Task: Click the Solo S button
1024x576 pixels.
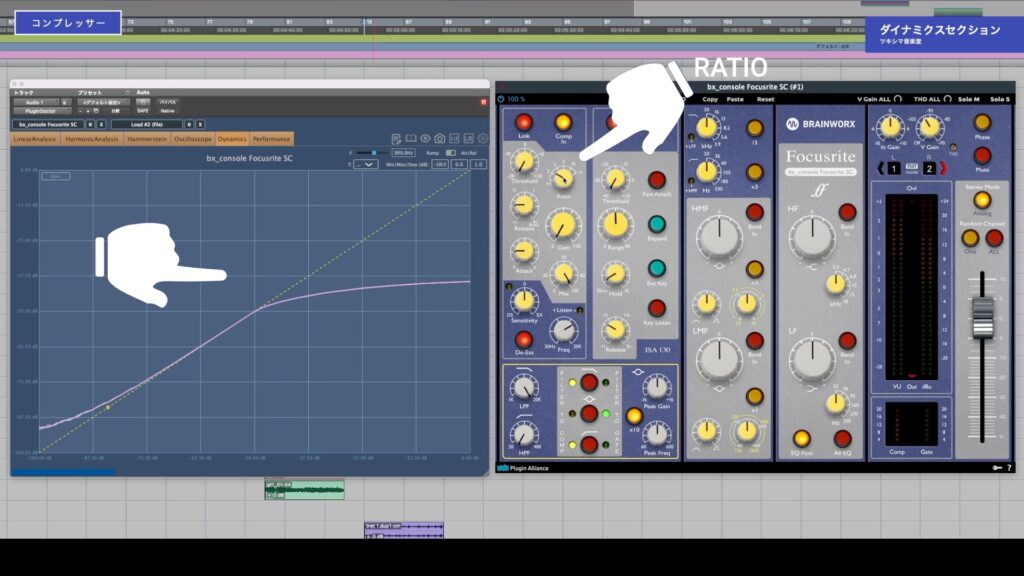Action: 1000,99
